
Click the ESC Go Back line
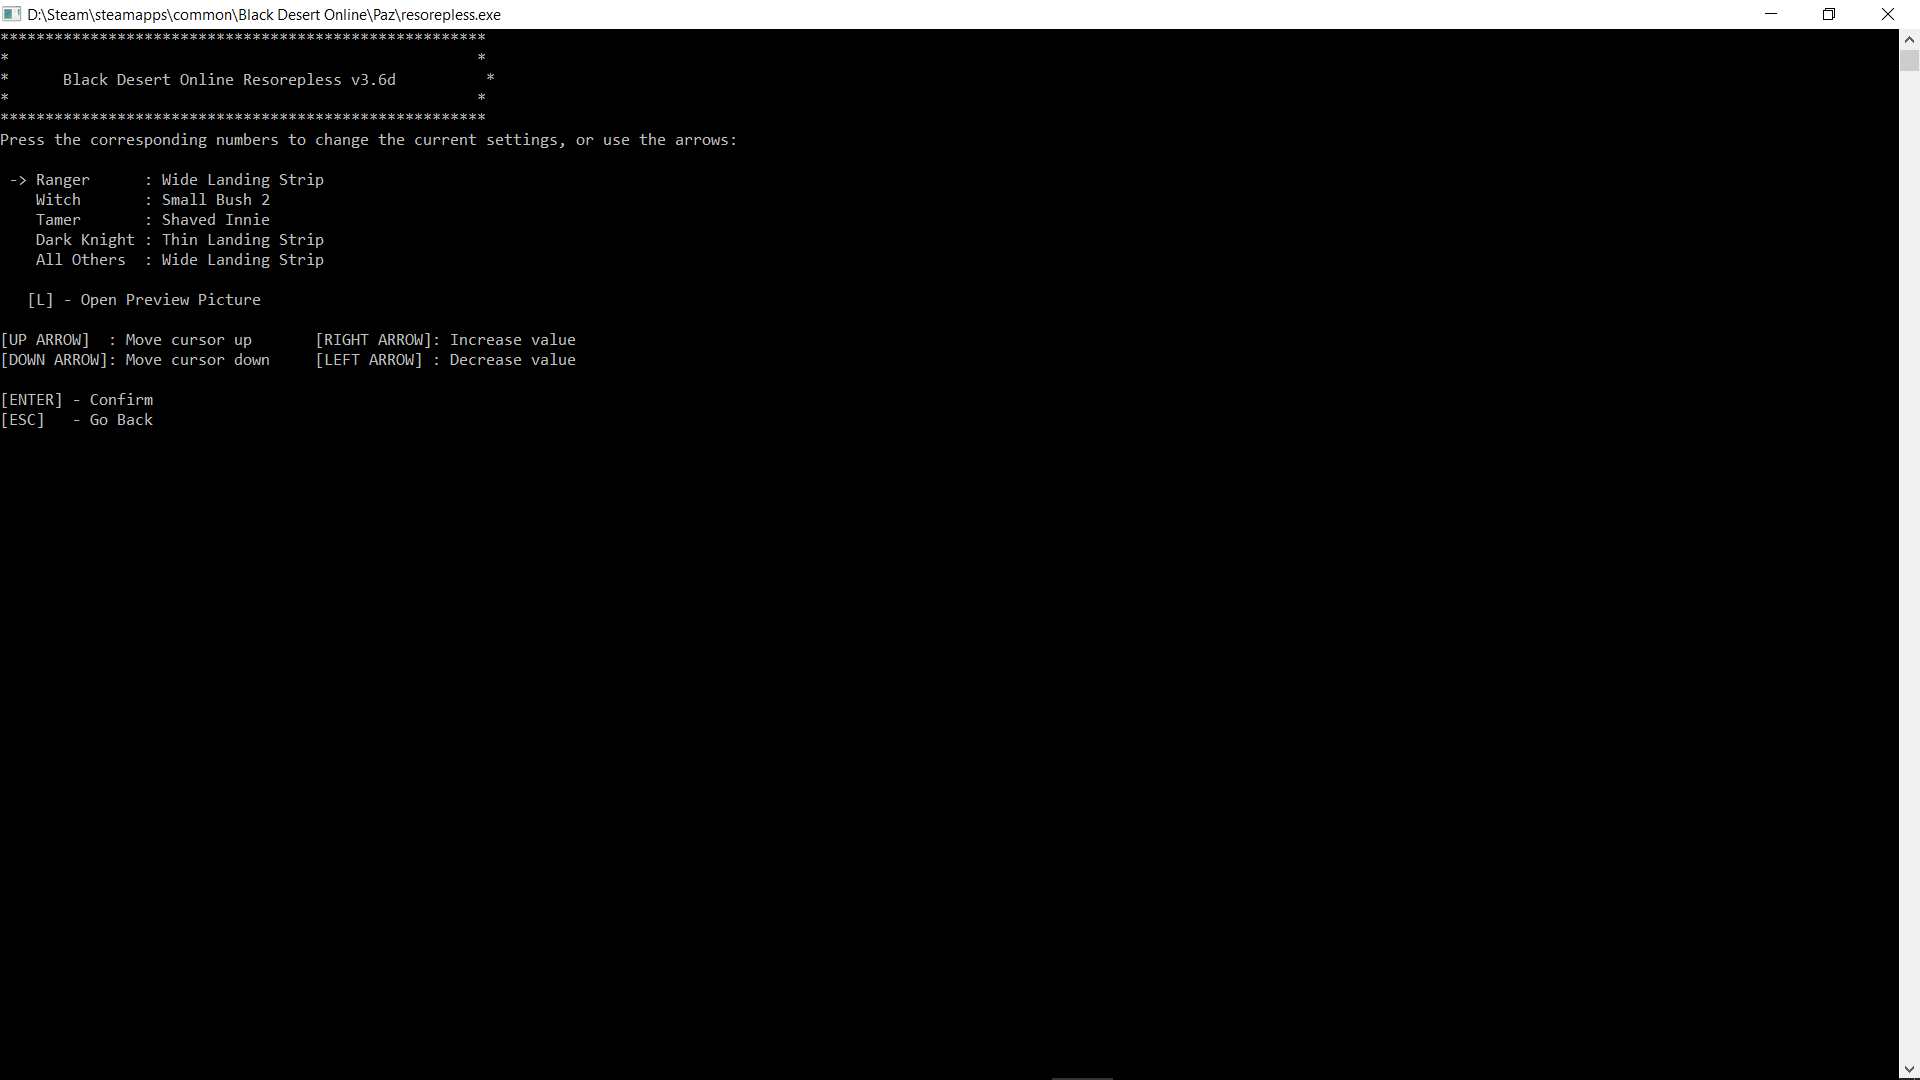(x=78, y=420)
